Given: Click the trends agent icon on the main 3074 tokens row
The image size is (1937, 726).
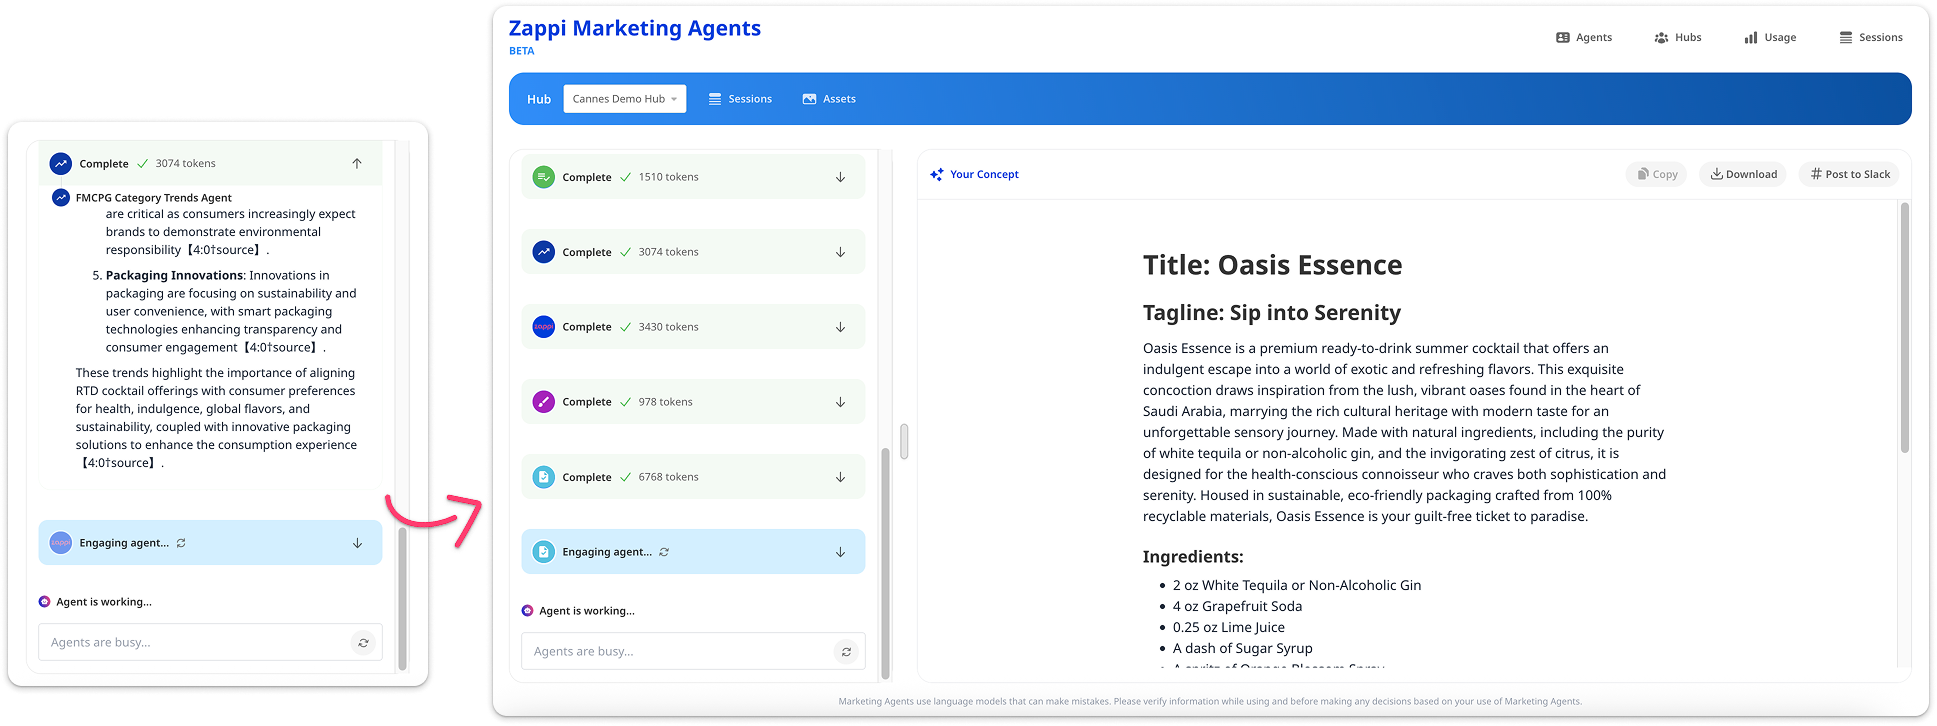Looking at the screenshot, I should (543, 252).
